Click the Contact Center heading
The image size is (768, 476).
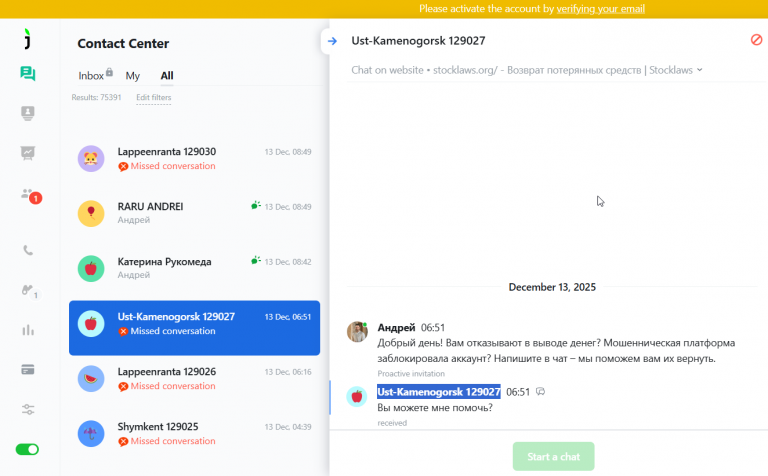123,44
